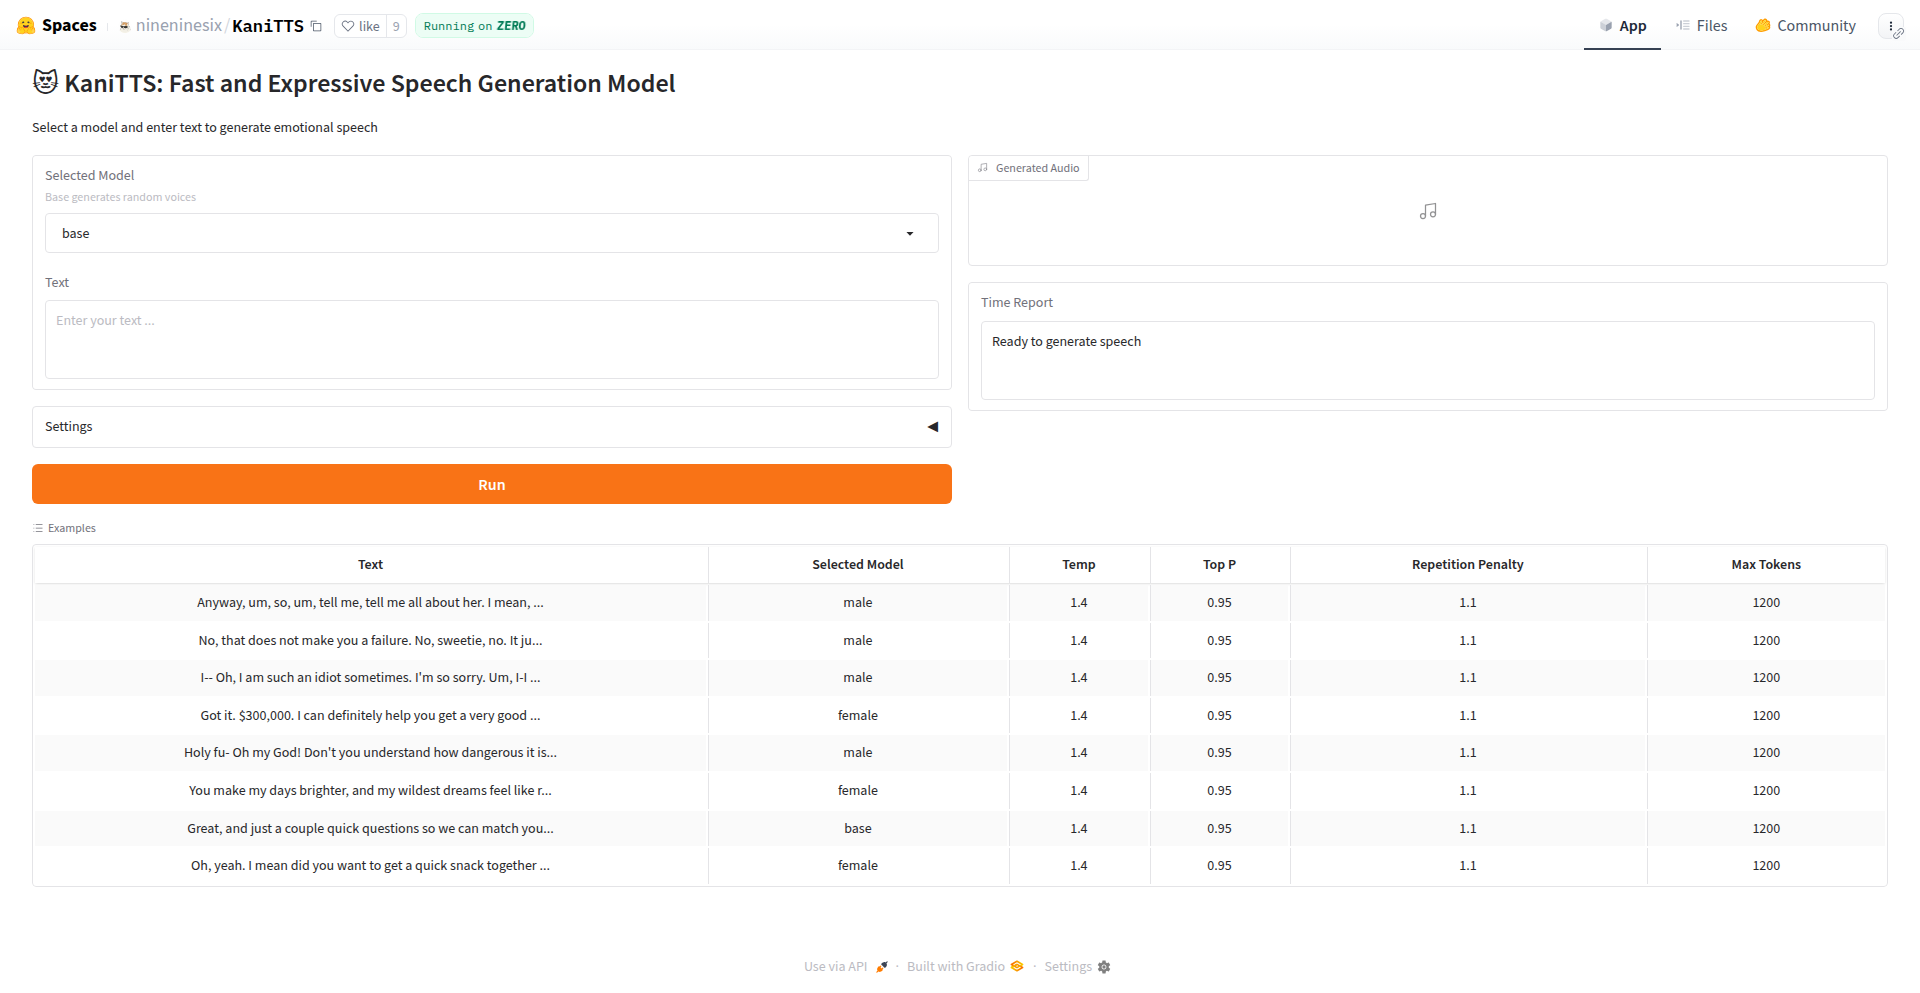
Task: Select example 'Anyway, um, so, um, tell me'
Action: (370, 602)
